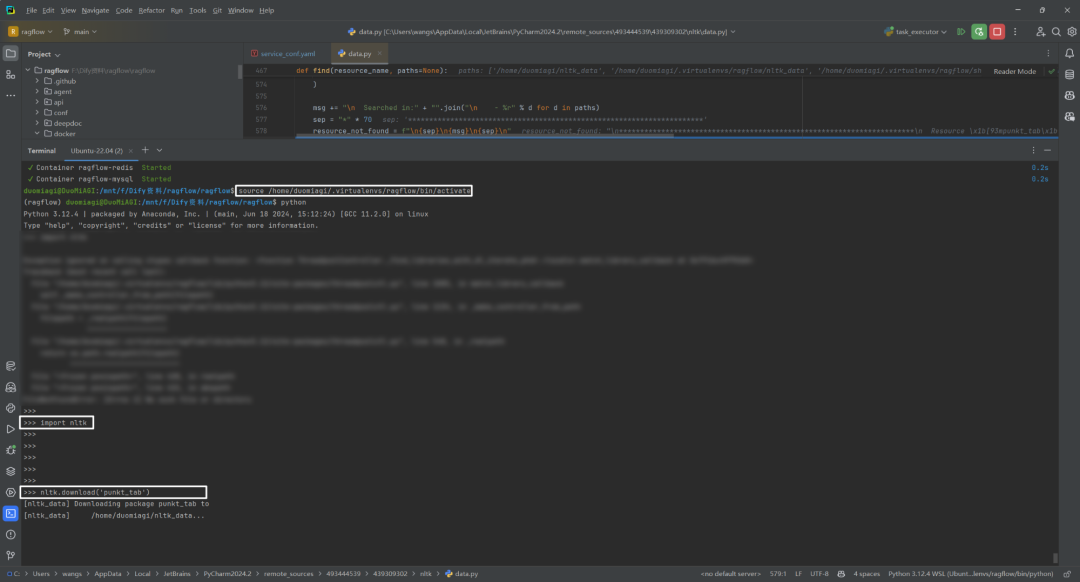Open the Git menu
The width and height of the screenshot is (1080, 582).
click(217, 10)
